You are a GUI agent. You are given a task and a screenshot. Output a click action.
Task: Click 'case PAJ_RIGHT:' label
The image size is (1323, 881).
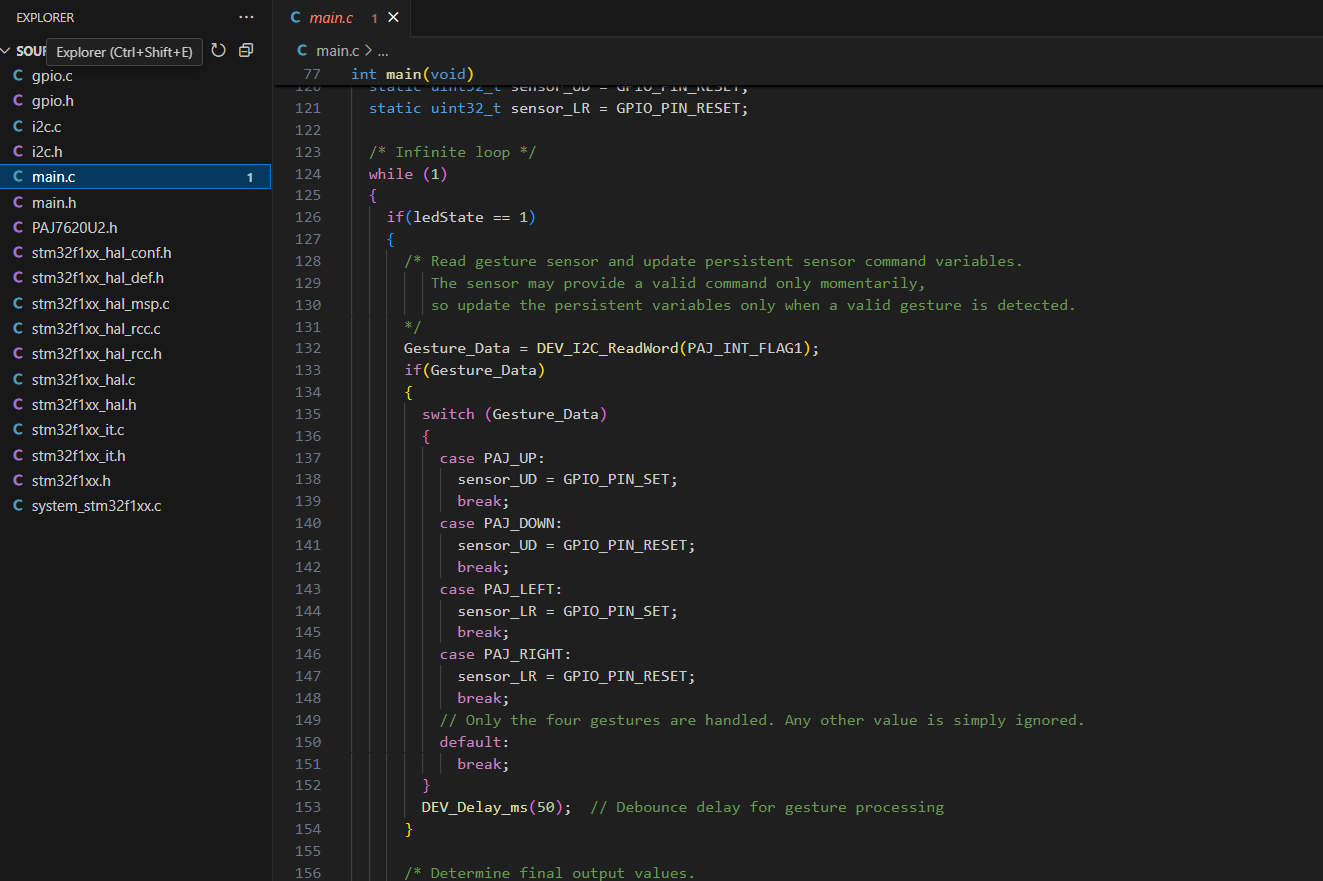click(506, 654)
